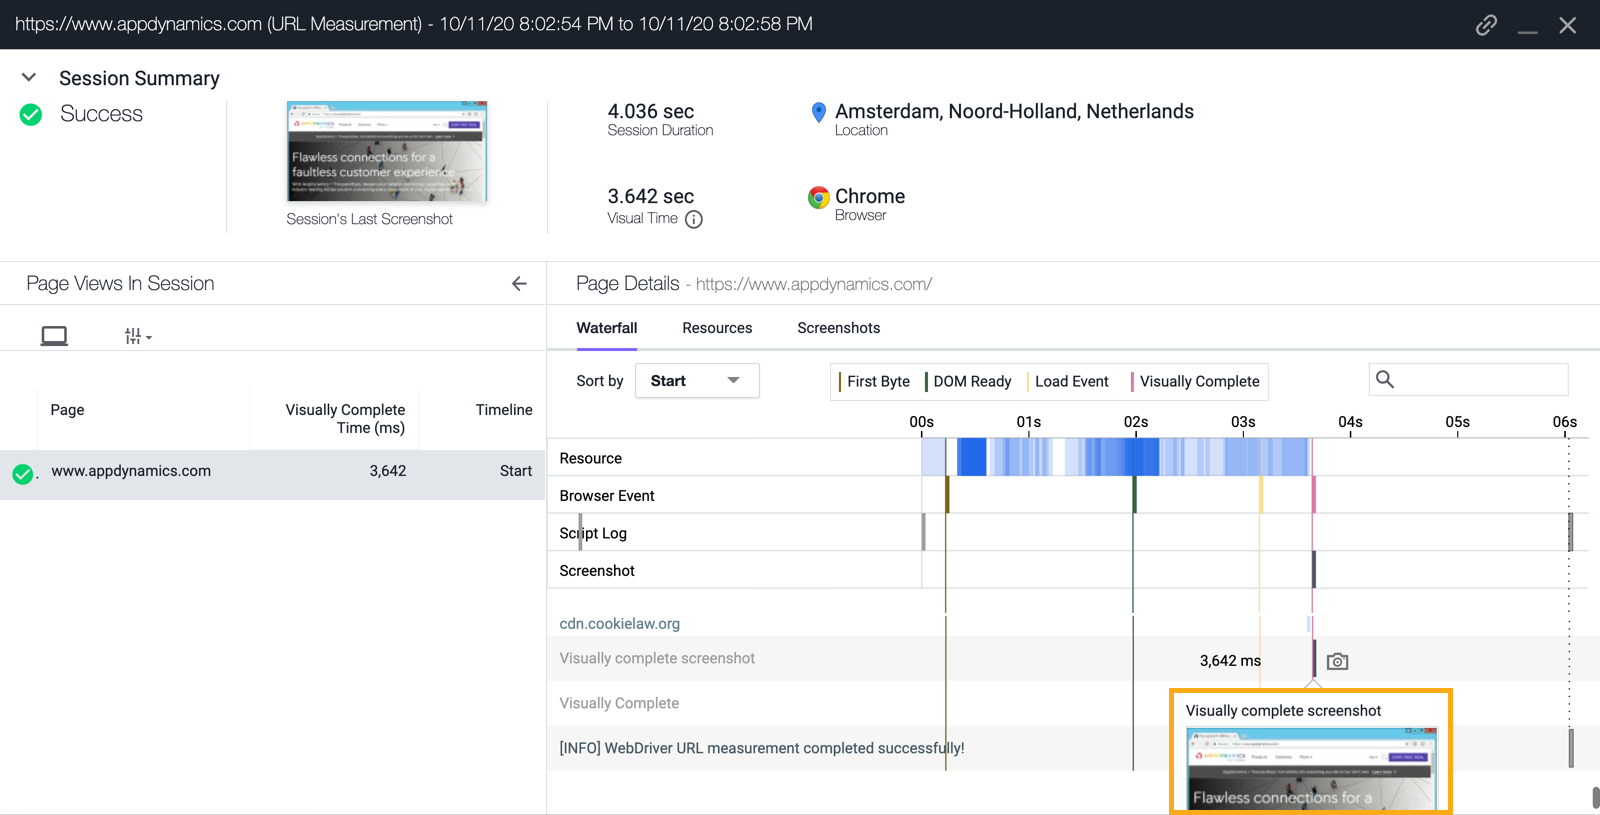Click the Page column header
This screenshot has height=815, width=1600.
[67, 410]
